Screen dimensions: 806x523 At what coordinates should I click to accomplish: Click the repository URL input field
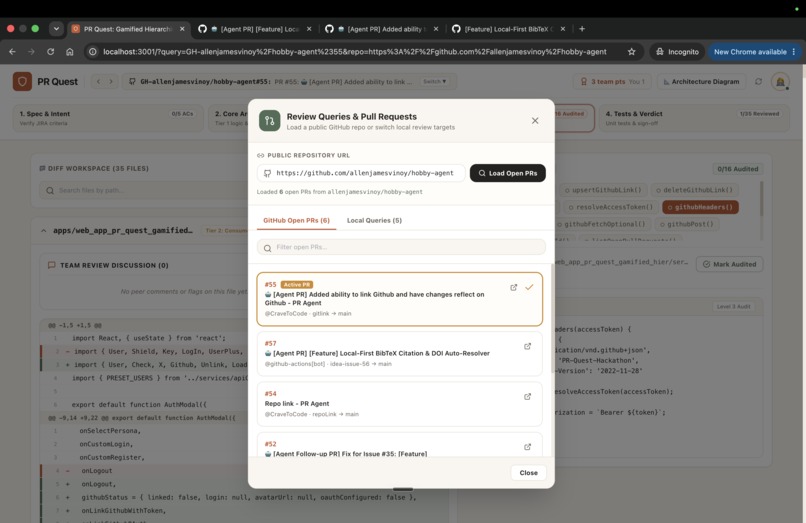click(361, 173)
